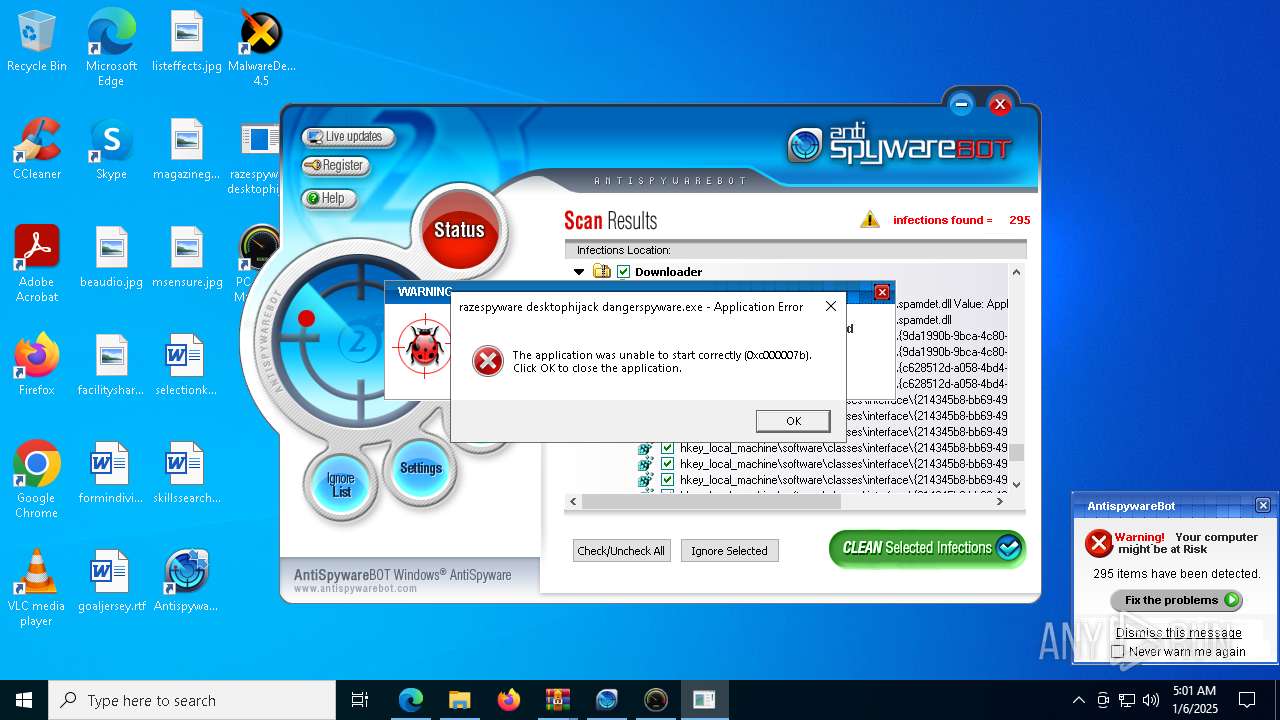Open WinRAR from the taskbar
Image resolution: width=1280 pixels, height=720 pixels.
(x=557, y=700)
